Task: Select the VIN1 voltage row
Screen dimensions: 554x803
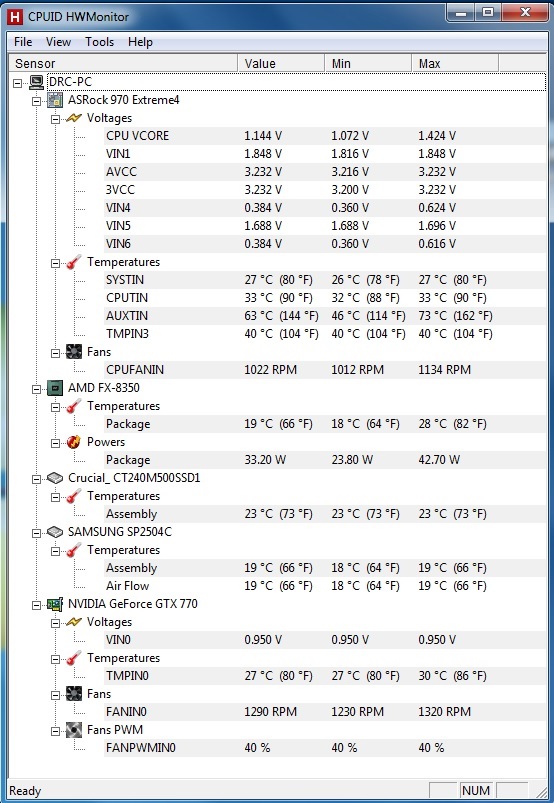Action: (325, 154)
